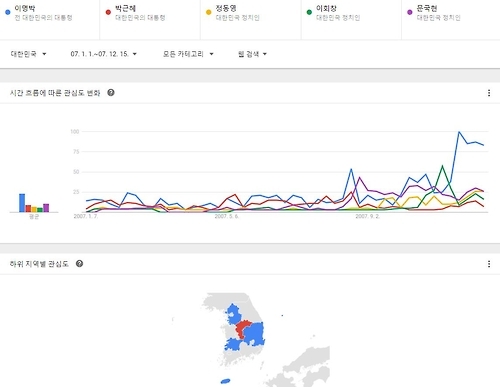Open the date range dropdown 07. 1. 1.~07. 12. 15.

[104, 54]
